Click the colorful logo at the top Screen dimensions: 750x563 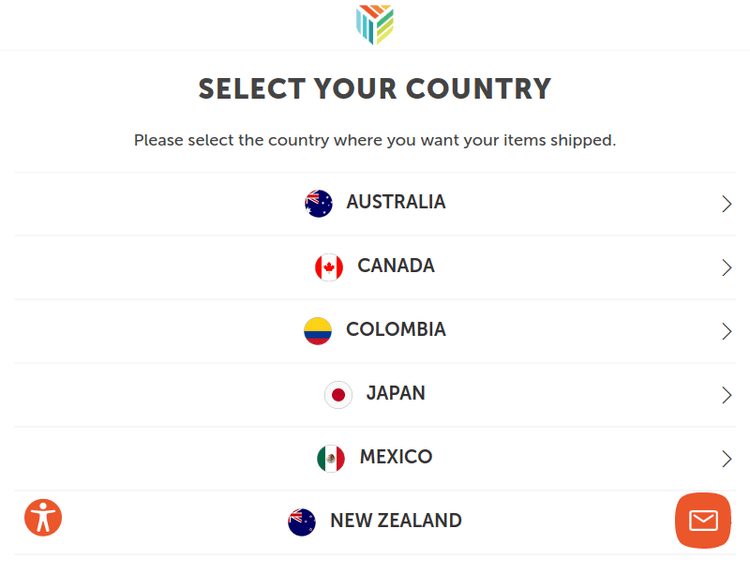[x=375, y=25]
